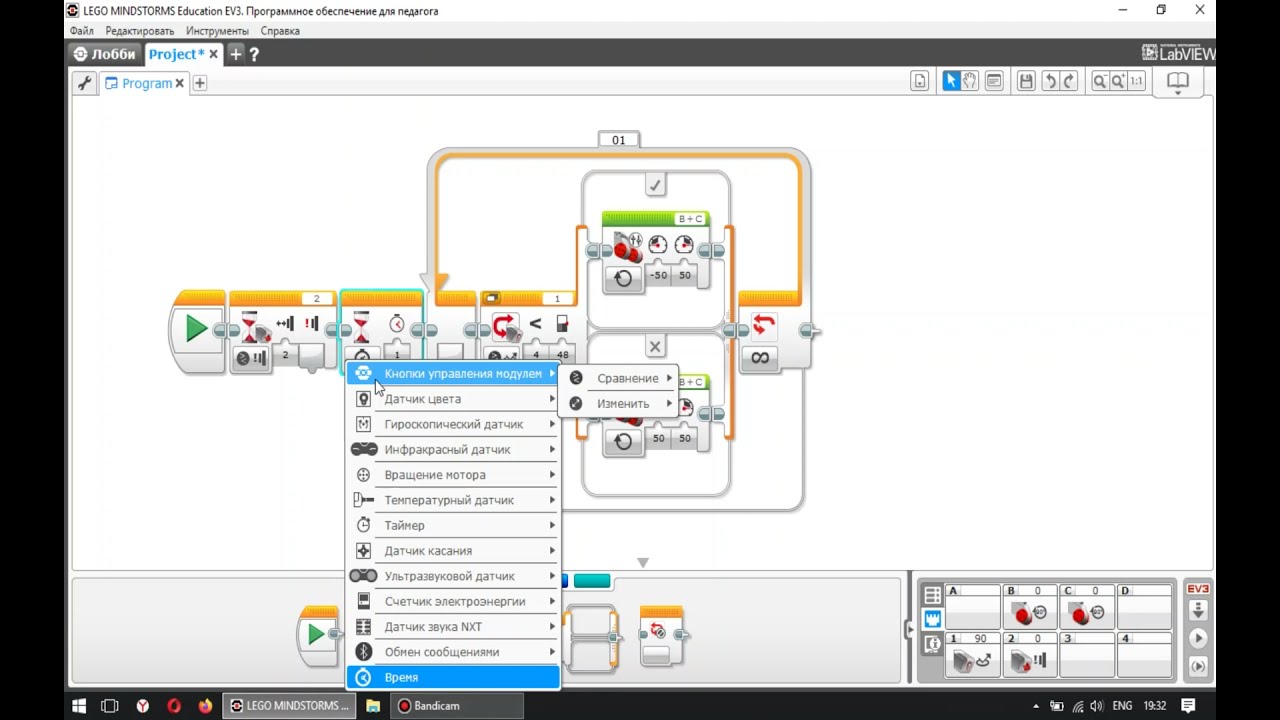Expand Гироскопический датчик submenu
Image resolution: width=1280 pixels, height=720 pixels.
coord(453,424)
